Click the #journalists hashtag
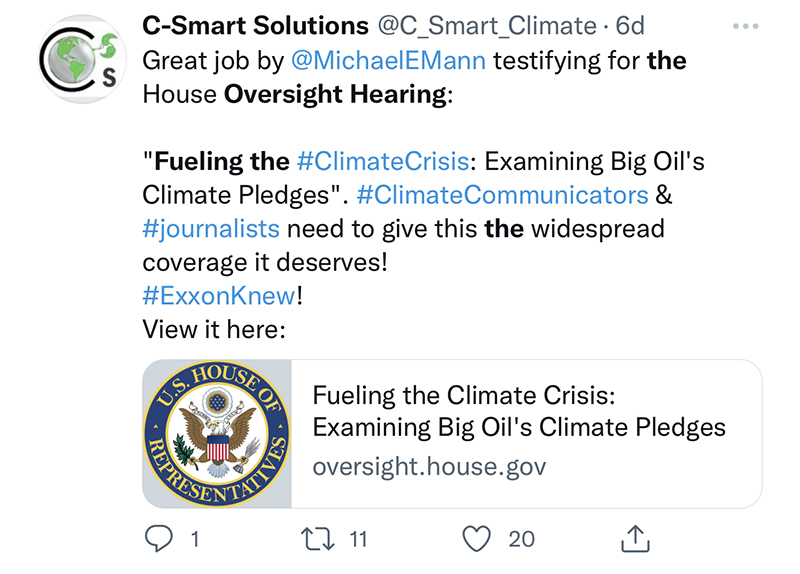Screen dimensions: 800x574 (211, 228)
